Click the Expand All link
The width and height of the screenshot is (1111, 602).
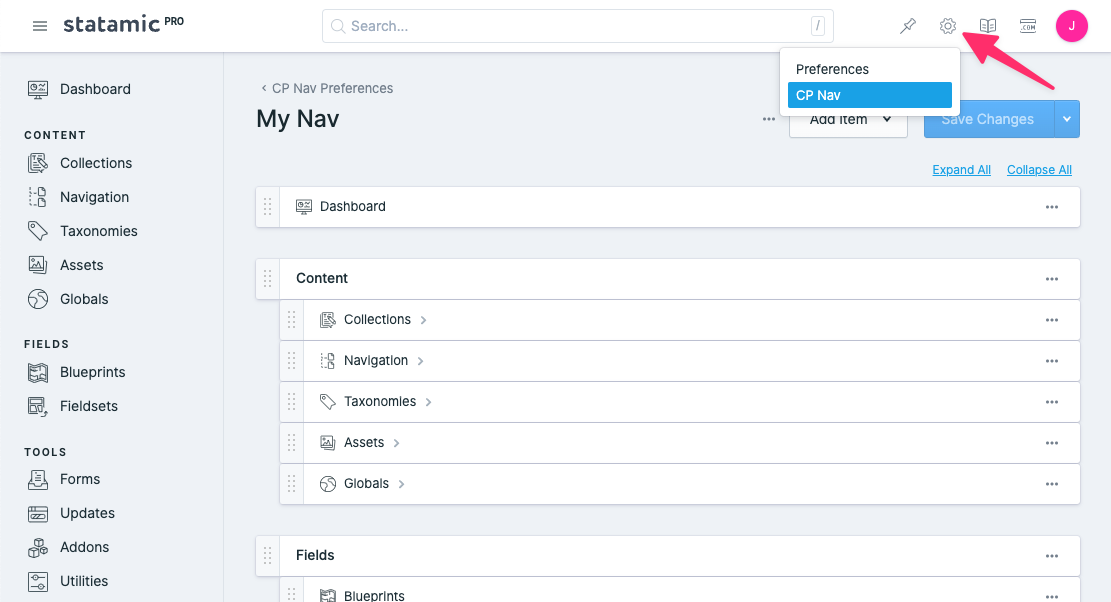pyautogui.click(x=961, y=170)
